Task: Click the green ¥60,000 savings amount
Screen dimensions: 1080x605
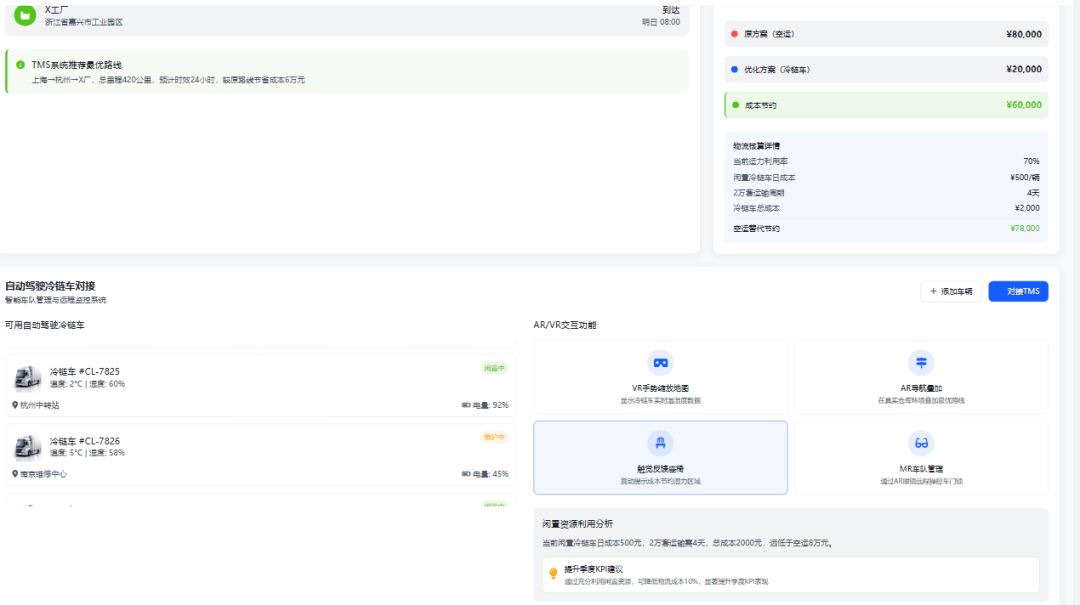Action: point(1024,105)
